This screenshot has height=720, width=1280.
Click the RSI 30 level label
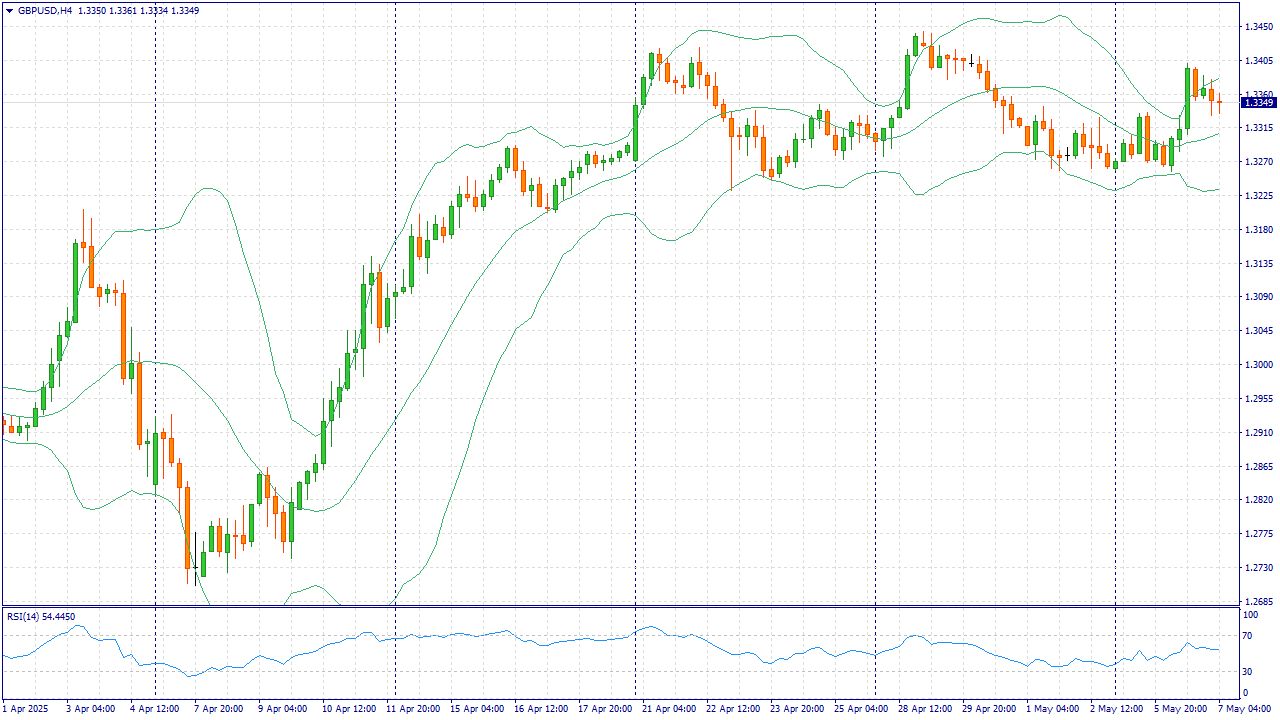tap(1246, 671)
